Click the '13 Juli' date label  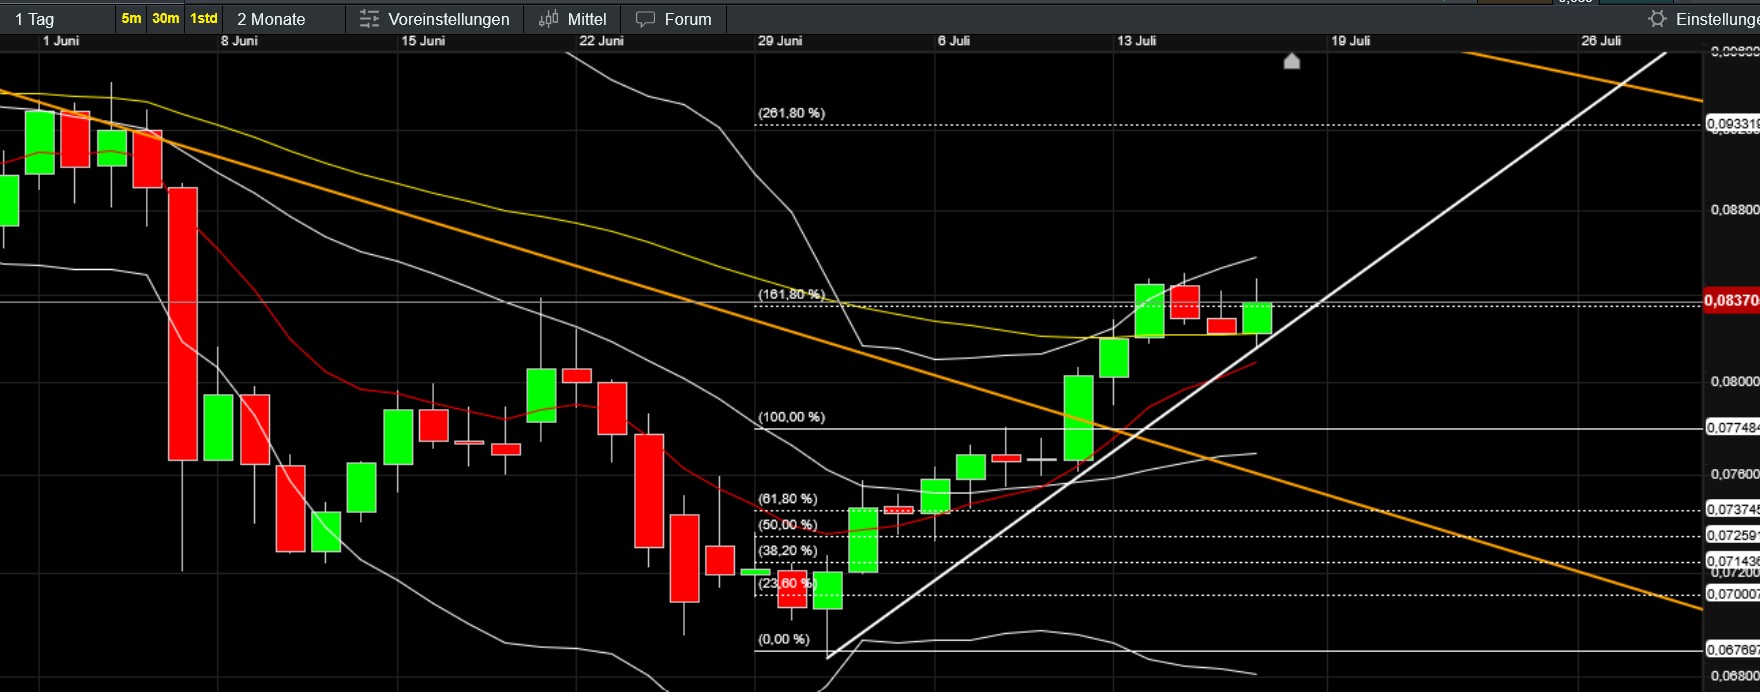(1137, 41)
